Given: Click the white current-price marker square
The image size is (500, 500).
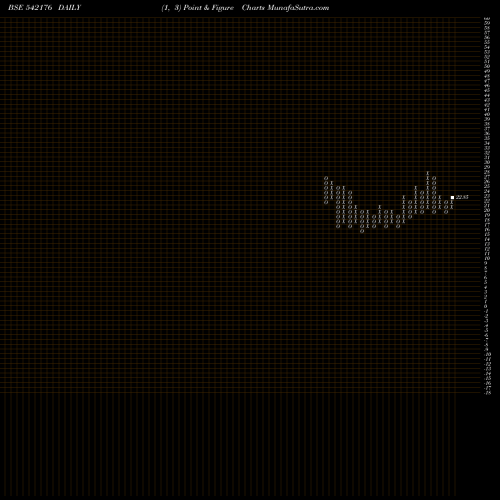Looking at the screenshot, I should coord(452,197).
